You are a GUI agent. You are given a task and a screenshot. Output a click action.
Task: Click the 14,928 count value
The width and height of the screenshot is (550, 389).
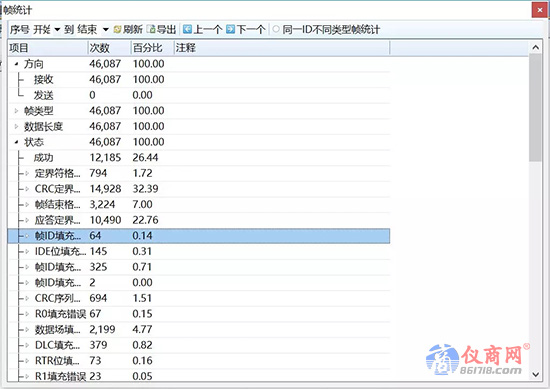[x=105, y=189]
